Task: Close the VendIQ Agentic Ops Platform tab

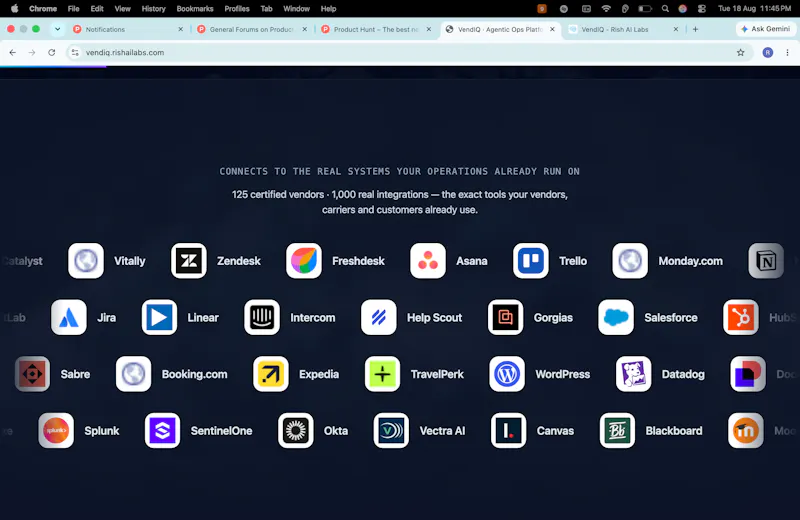Action: [552, 30]
